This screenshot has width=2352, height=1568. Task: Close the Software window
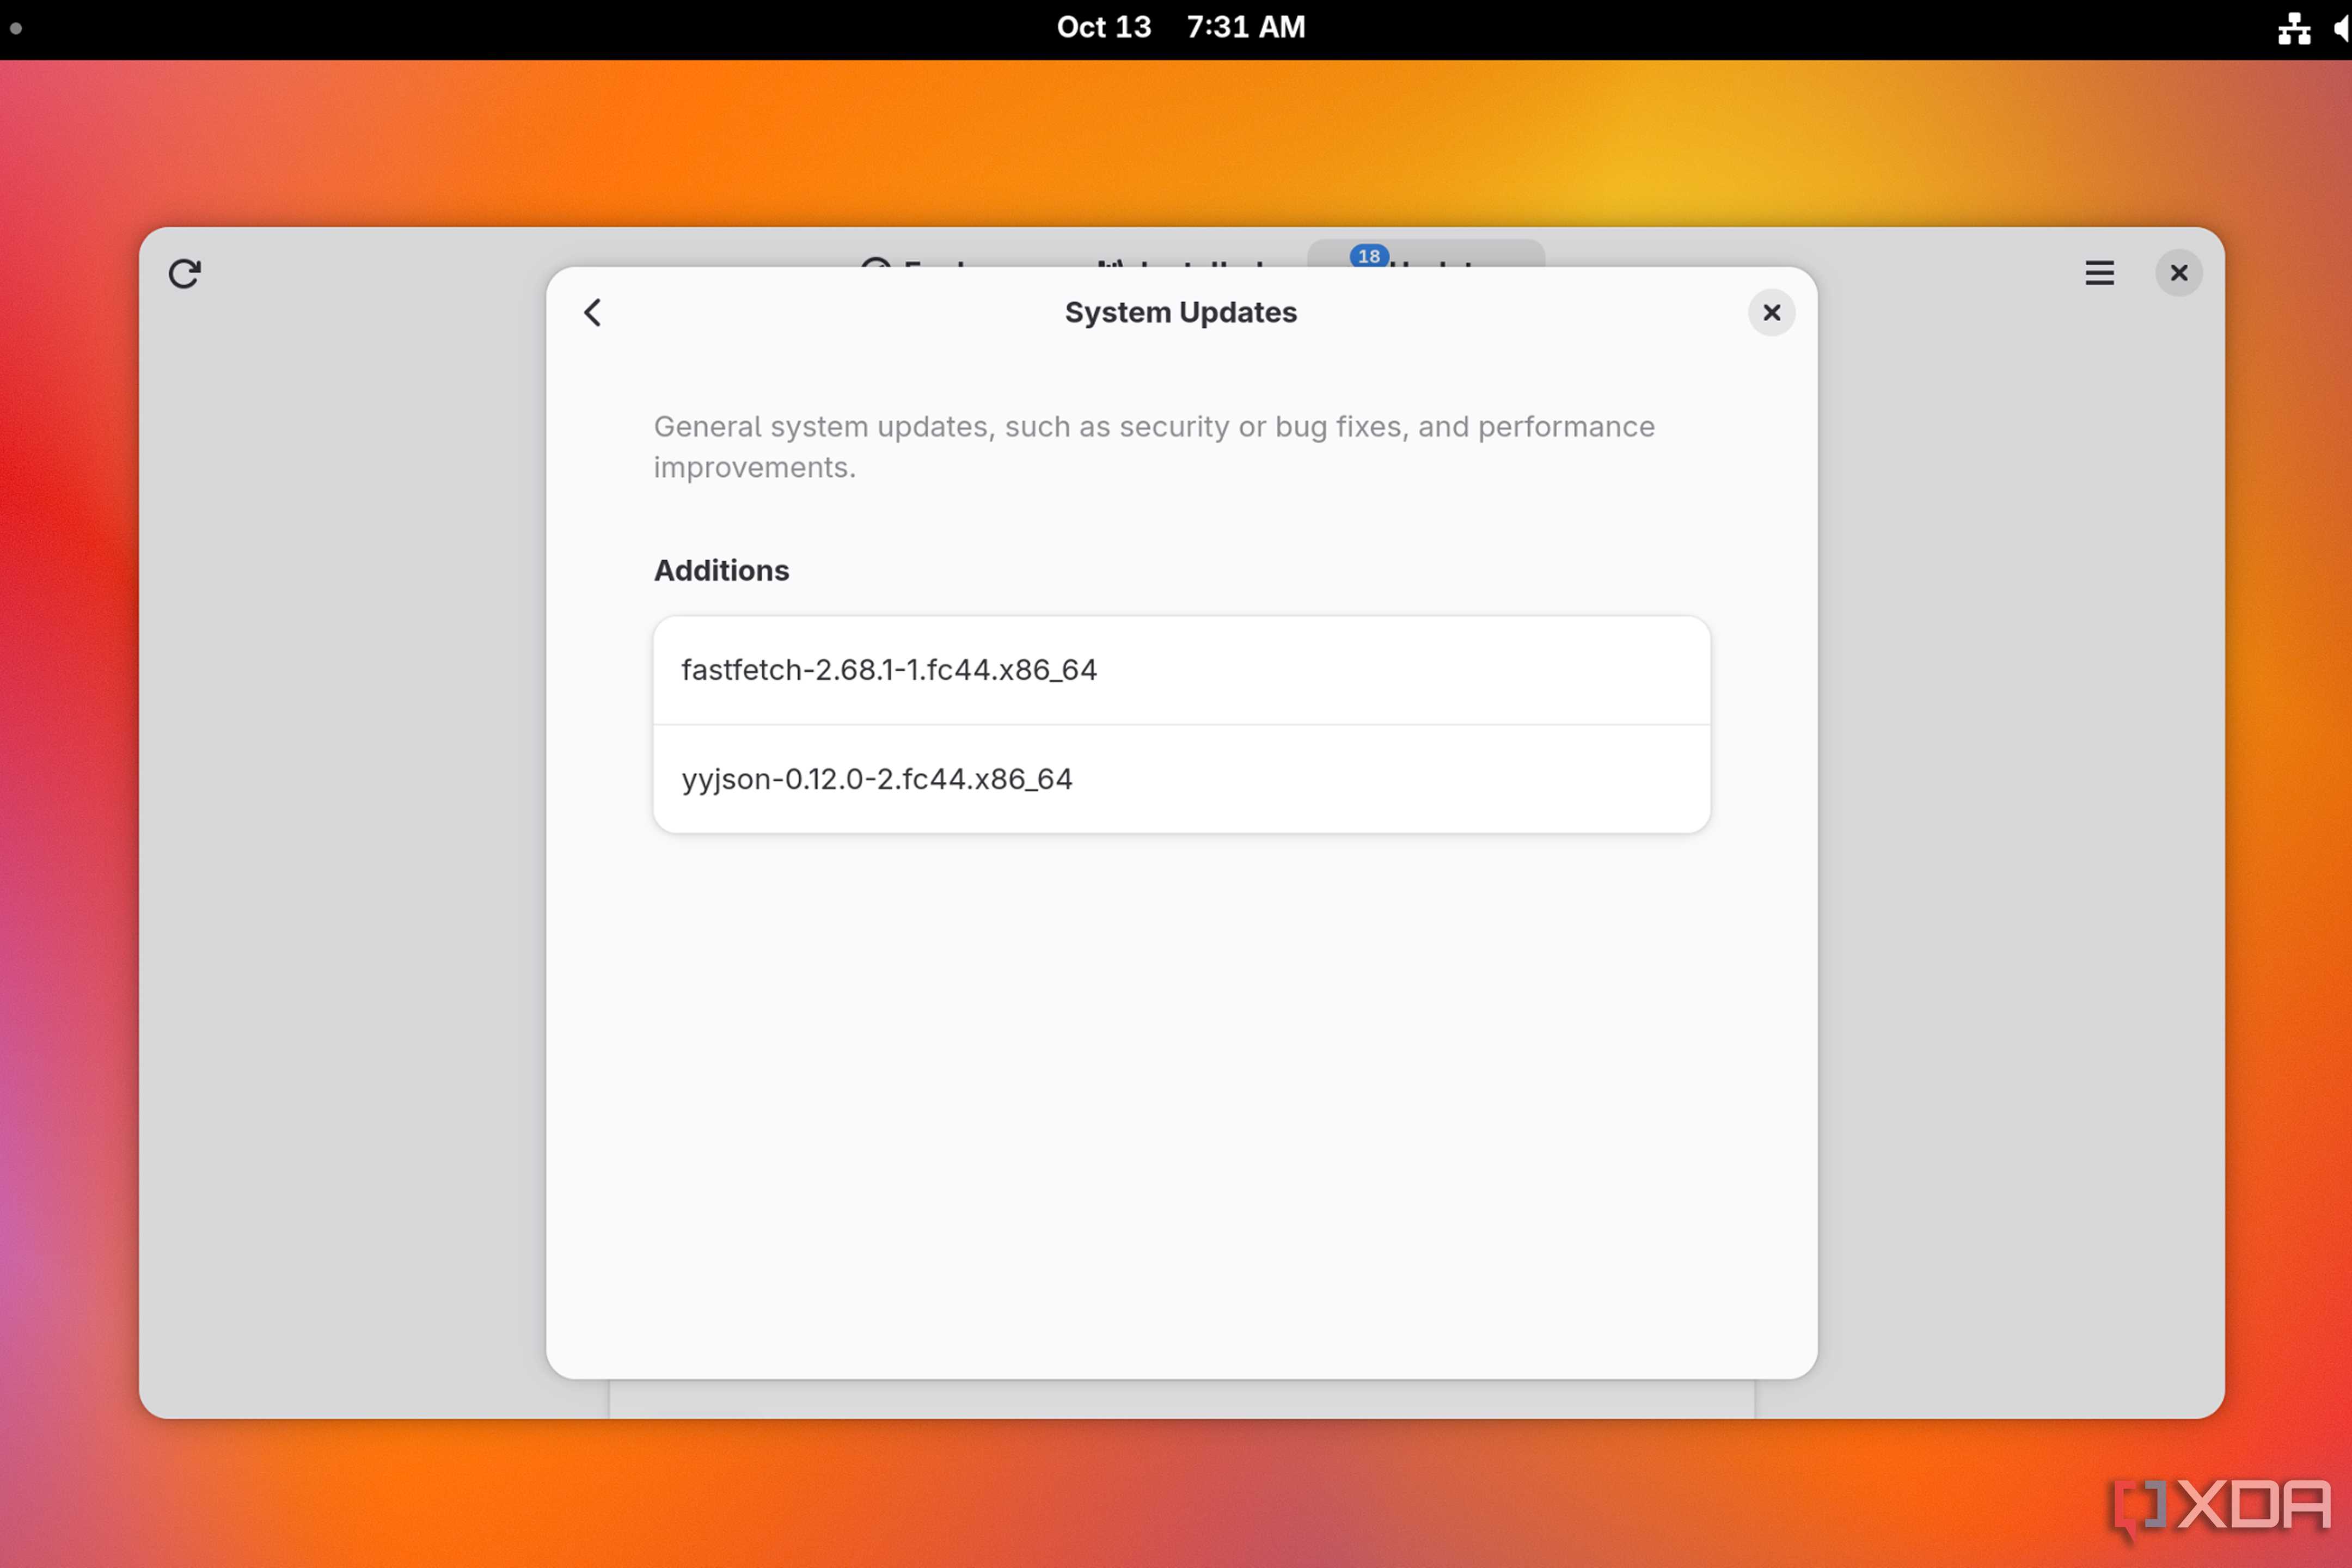2179,273
